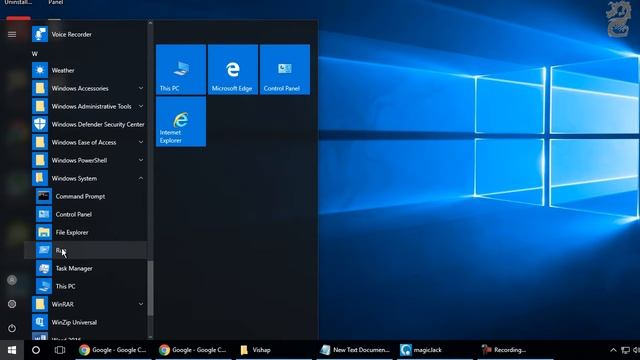Click the Task Manager text label
Image resolution: width=640 pixels, height=360 pixels.
(x=74, y=268)
